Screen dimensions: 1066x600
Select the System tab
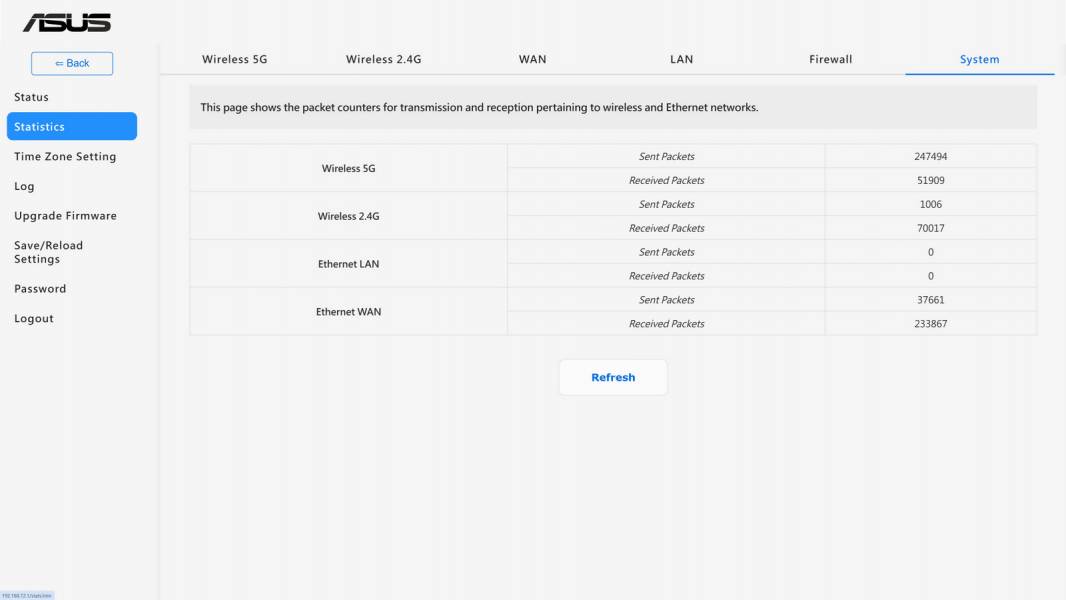pos(980,59)
